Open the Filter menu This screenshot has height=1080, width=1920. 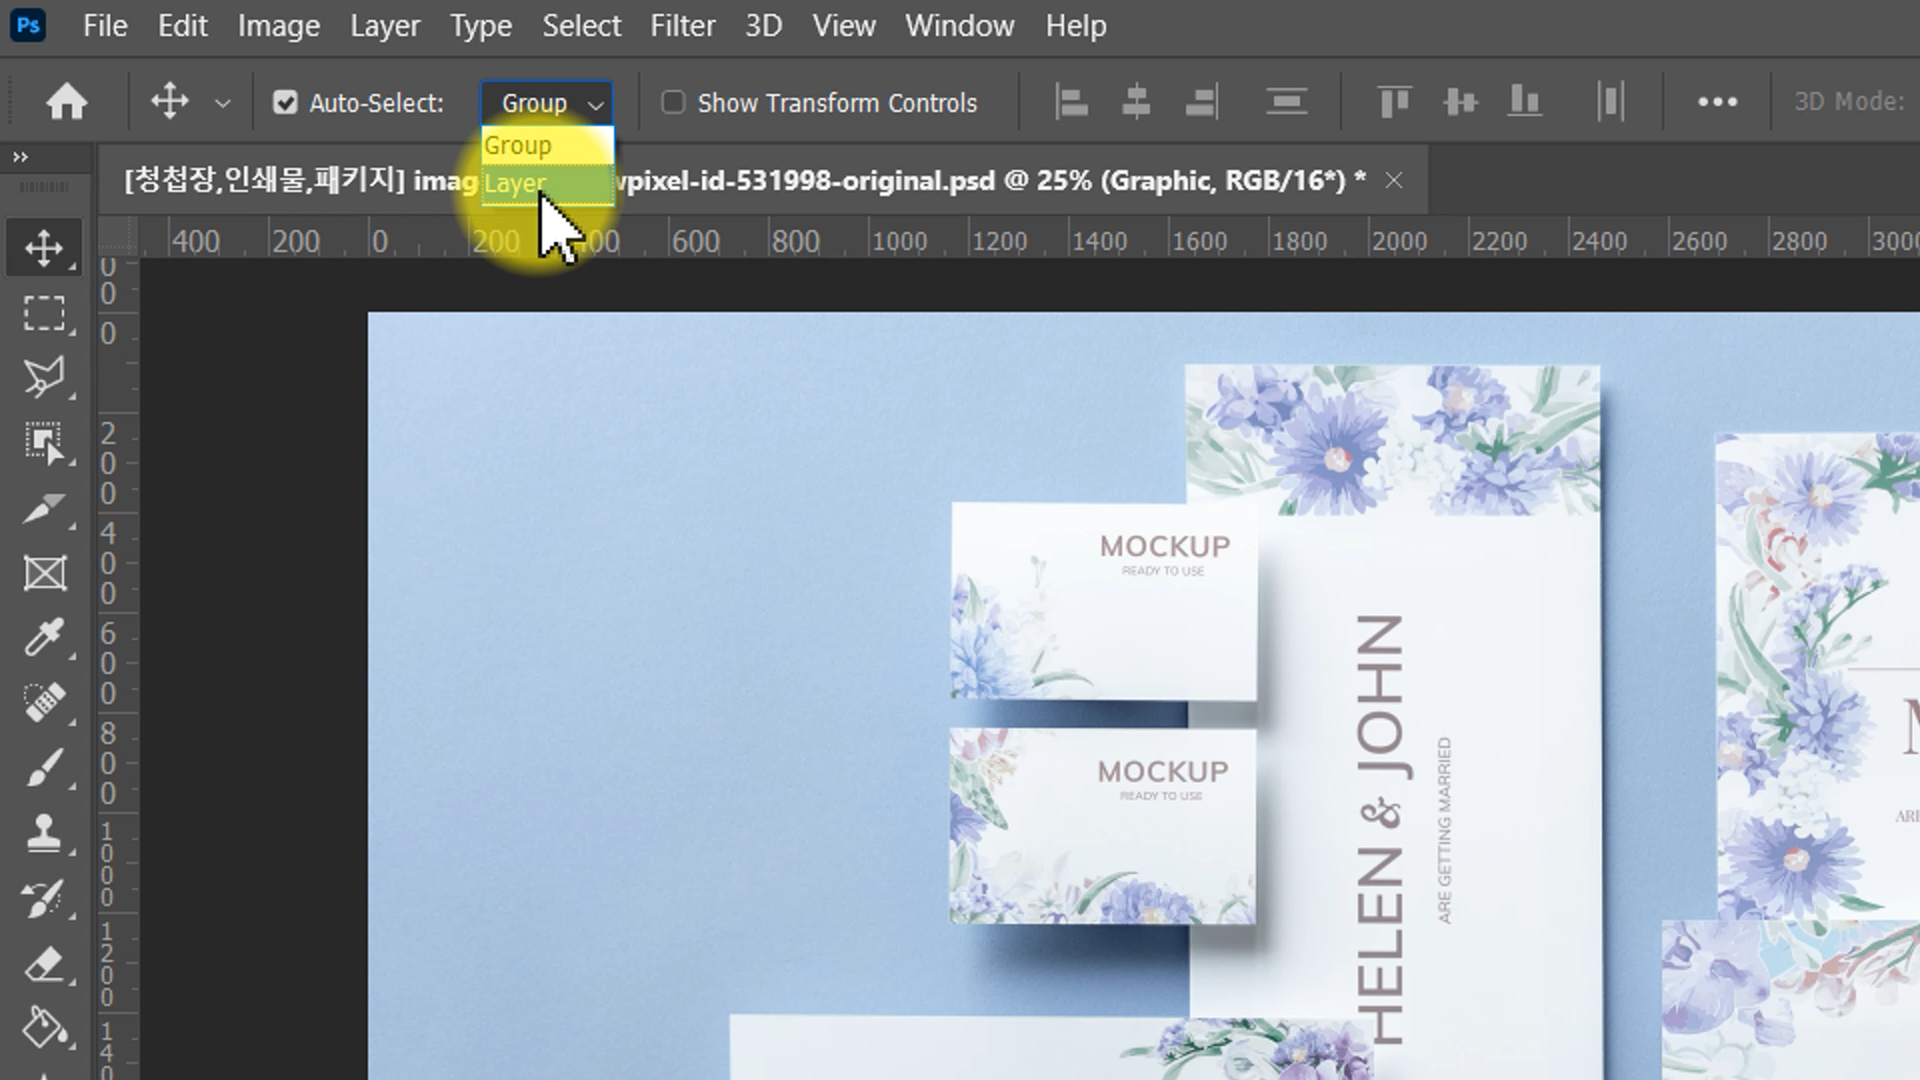tap(682, 26)
